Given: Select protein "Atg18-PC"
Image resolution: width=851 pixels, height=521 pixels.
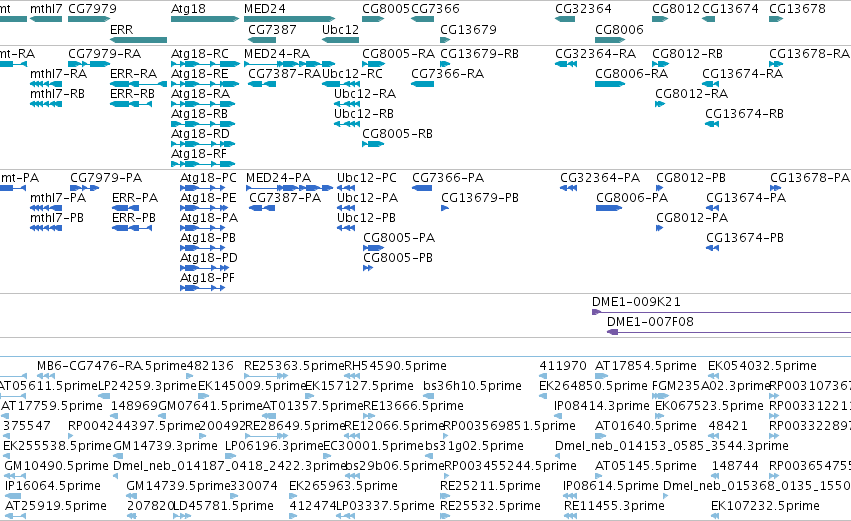Looking at the screenshot, I should pos(208,178).
